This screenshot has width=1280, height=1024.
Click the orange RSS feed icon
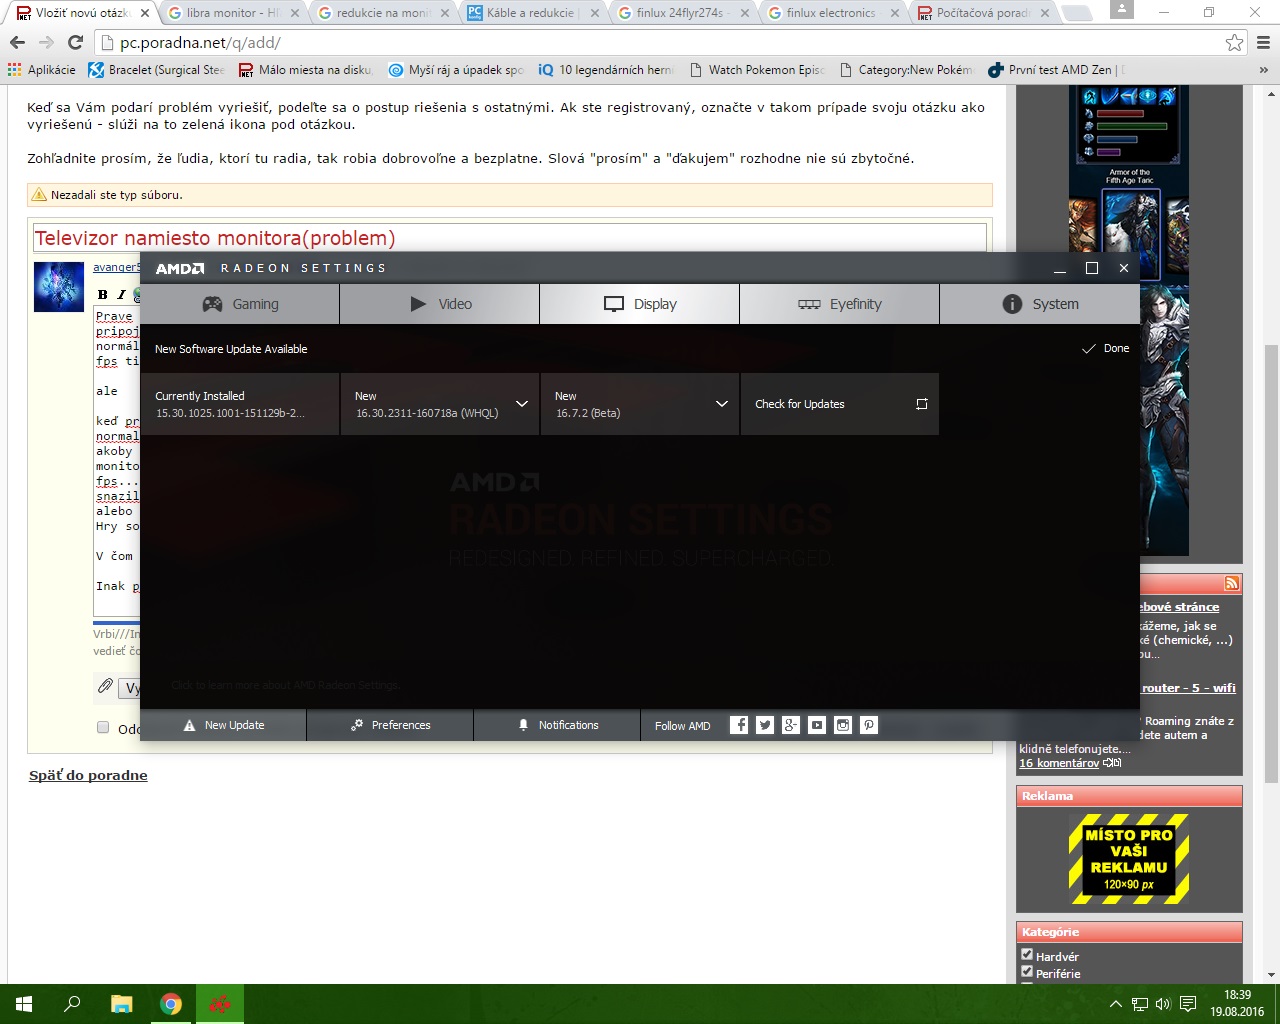tap(1232, 583)
